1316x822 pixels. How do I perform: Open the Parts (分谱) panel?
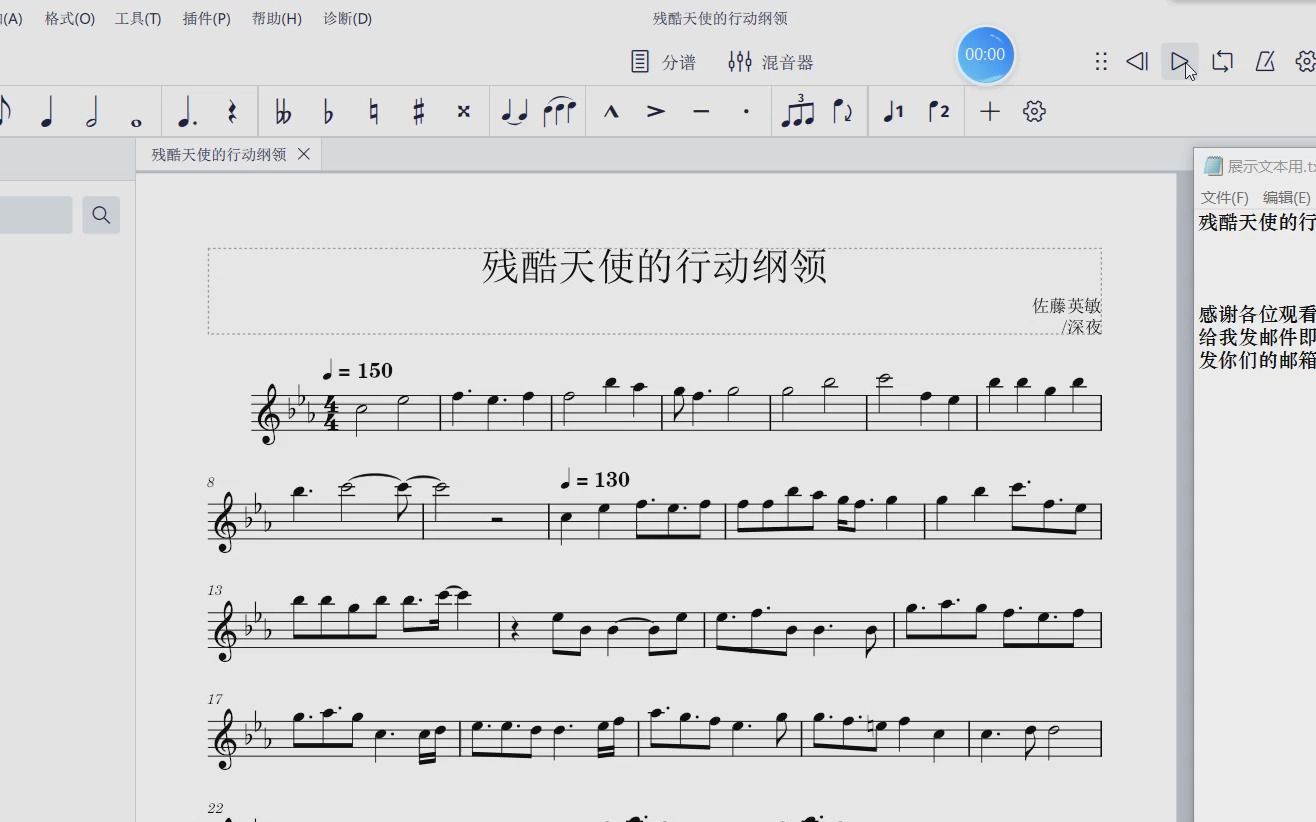663,62
